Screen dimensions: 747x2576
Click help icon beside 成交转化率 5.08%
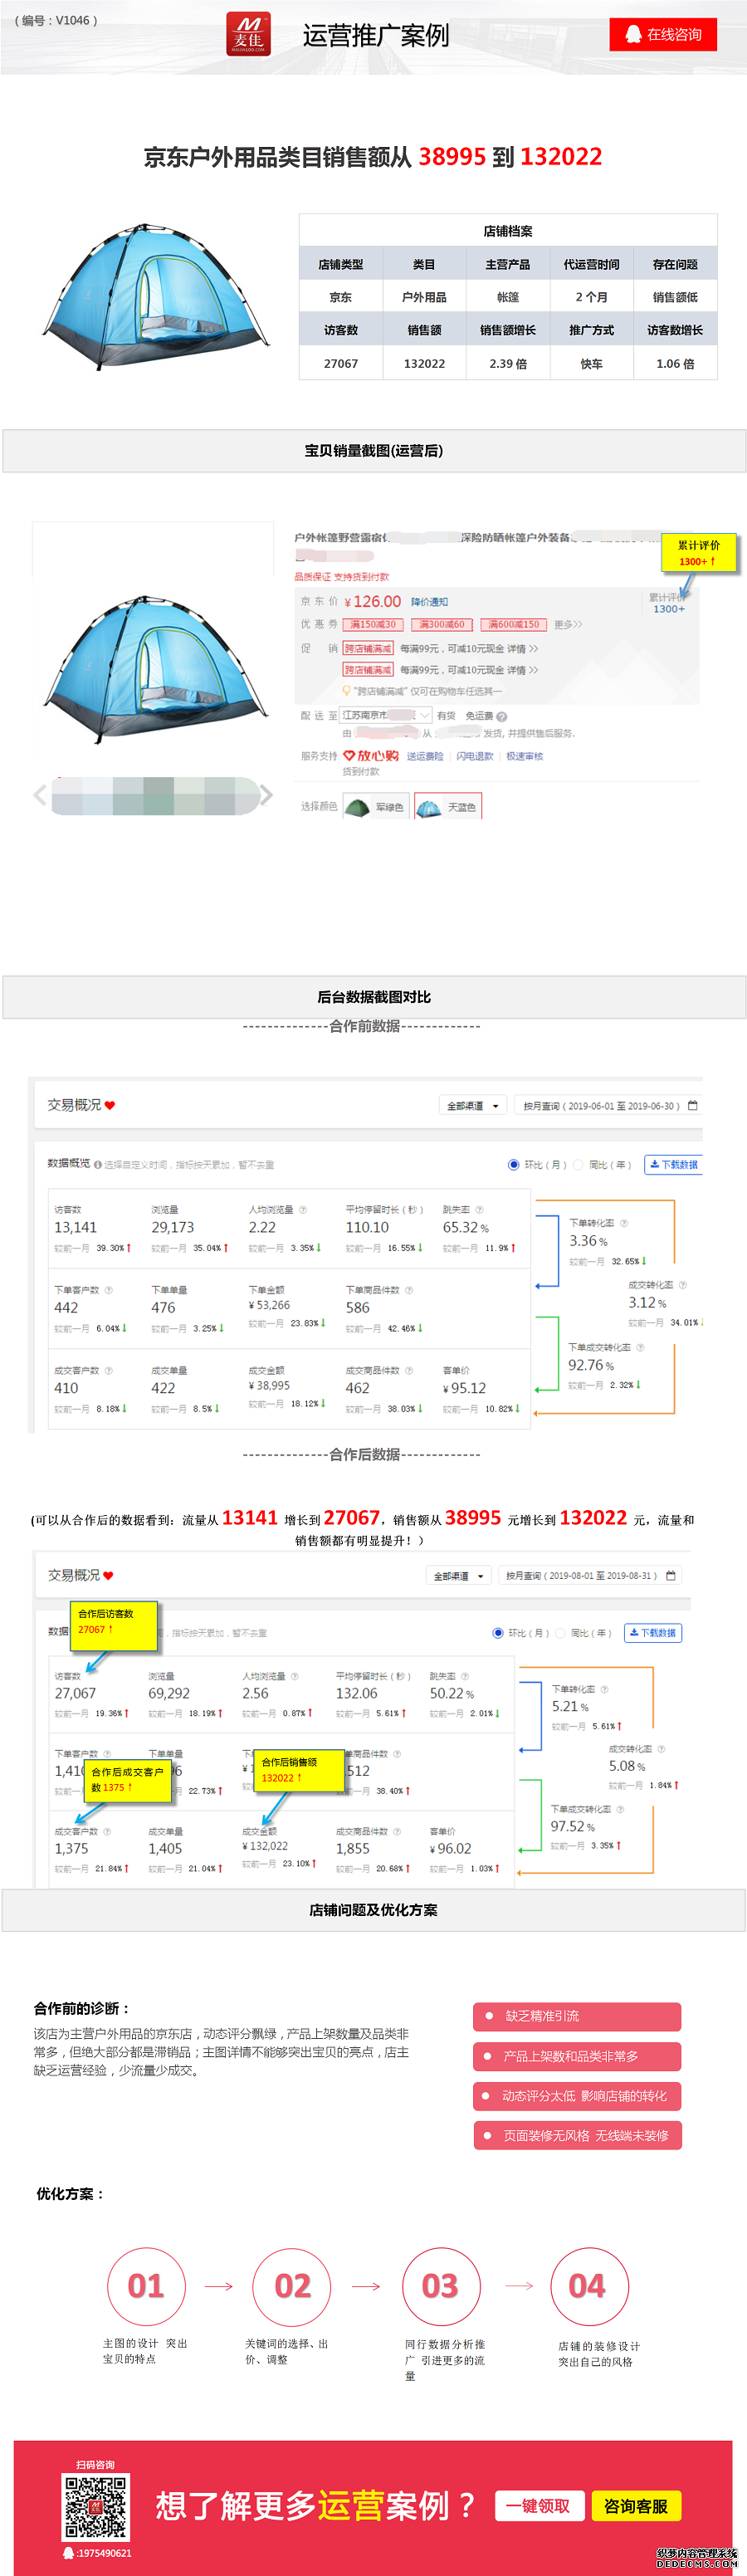(661, 1749)
